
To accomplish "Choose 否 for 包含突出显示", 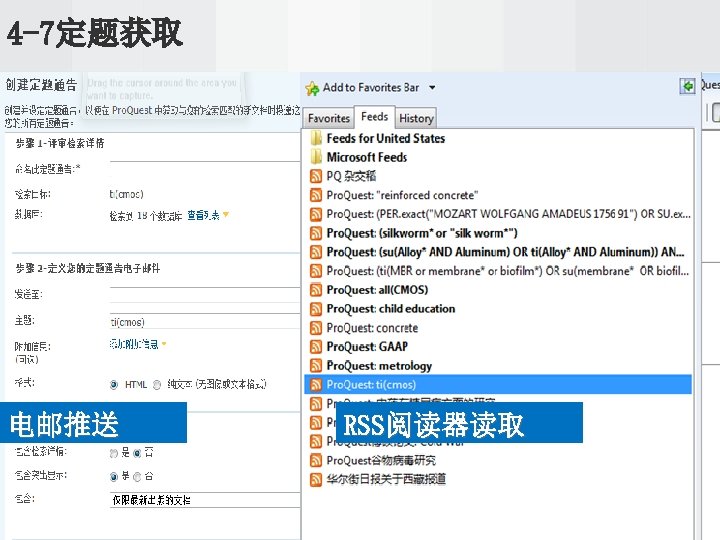I will [137, 477].
